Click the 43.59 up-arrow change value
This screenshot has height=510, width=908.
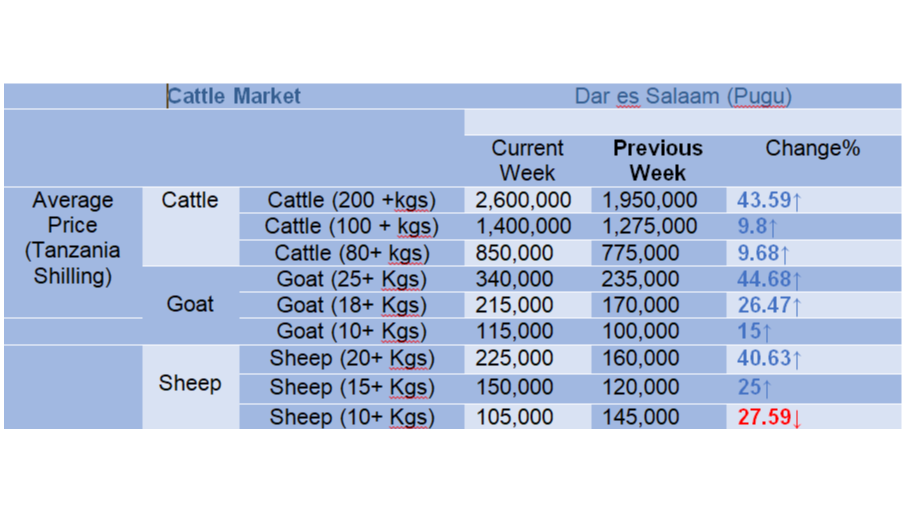tap(769, 200)
